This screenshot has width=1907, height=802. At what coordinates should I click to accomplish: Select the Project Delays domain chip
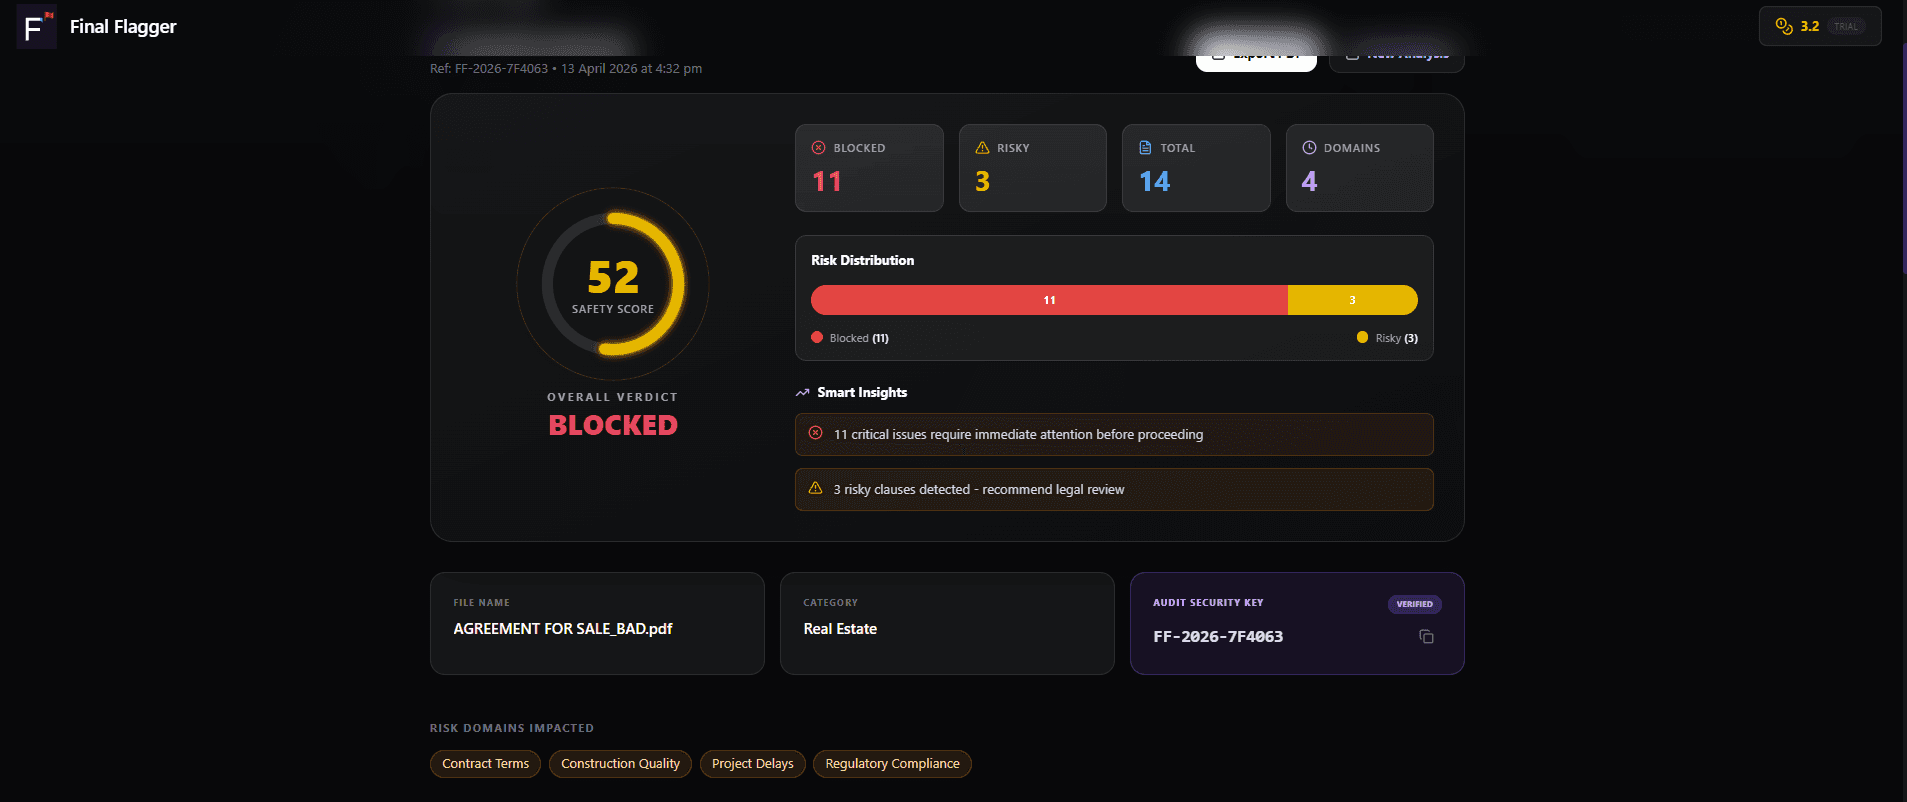point(753,764)
